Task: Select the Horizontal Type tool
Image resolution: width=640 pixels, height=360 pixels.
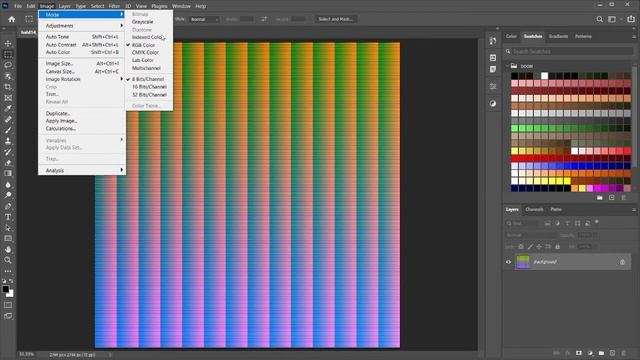Action: (8, 217)
